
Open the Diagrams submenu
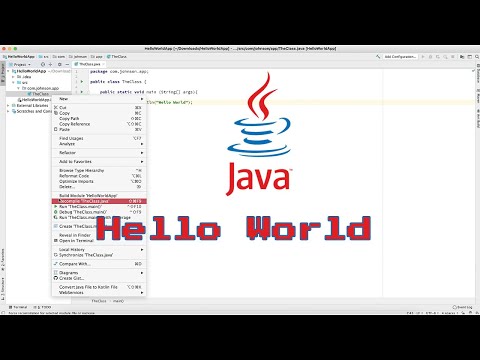pos(99,273)
